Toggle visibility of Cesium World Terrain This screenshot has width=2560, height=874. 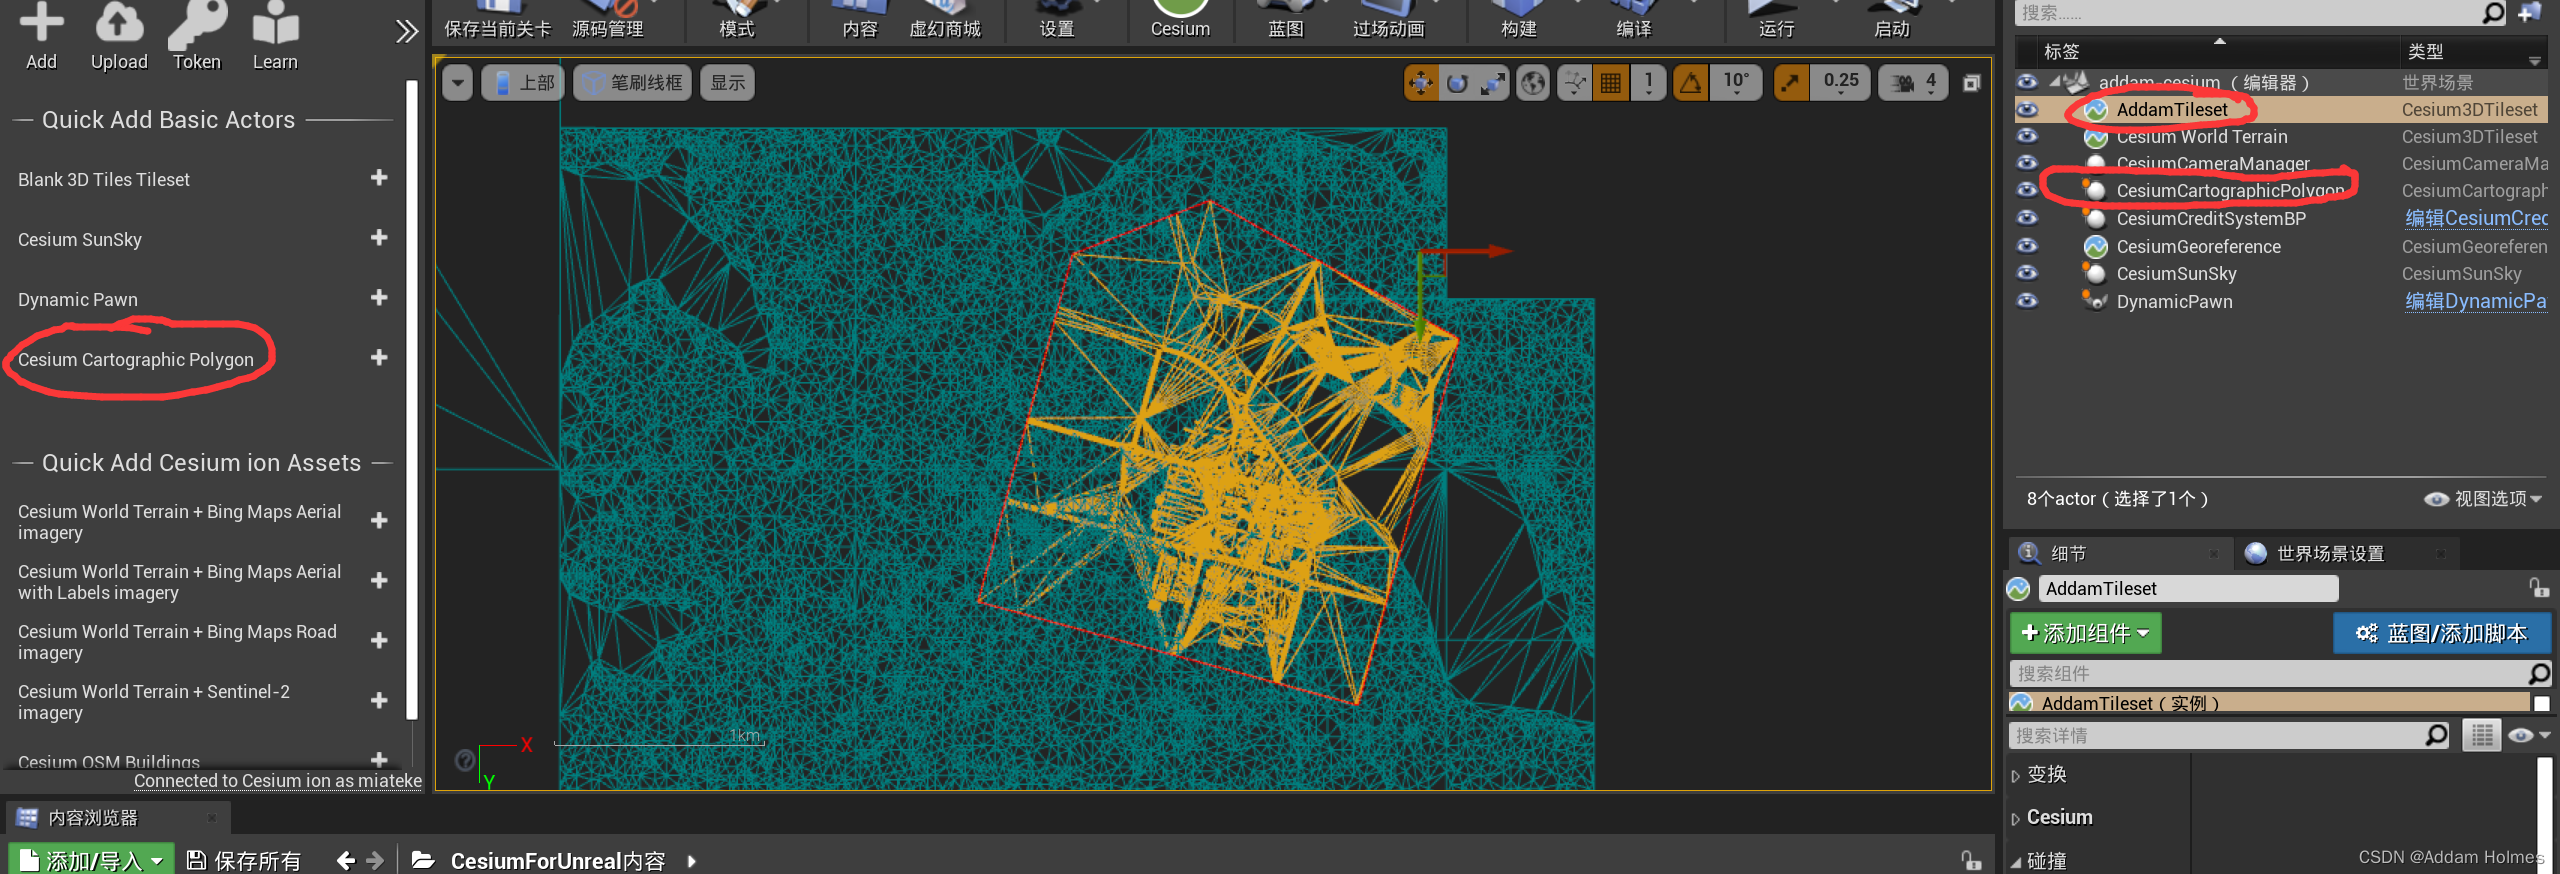click(2027, 136)
